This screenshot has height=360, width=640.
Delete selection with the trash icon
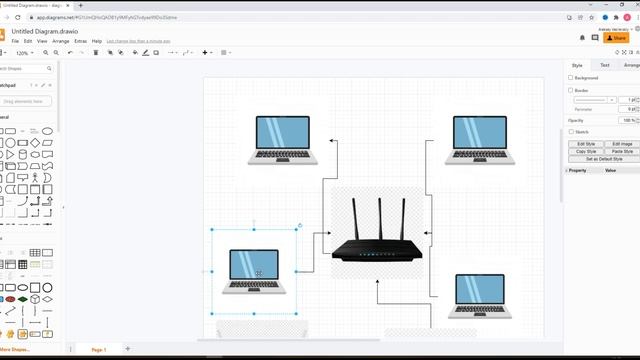[x=96, y=53]
